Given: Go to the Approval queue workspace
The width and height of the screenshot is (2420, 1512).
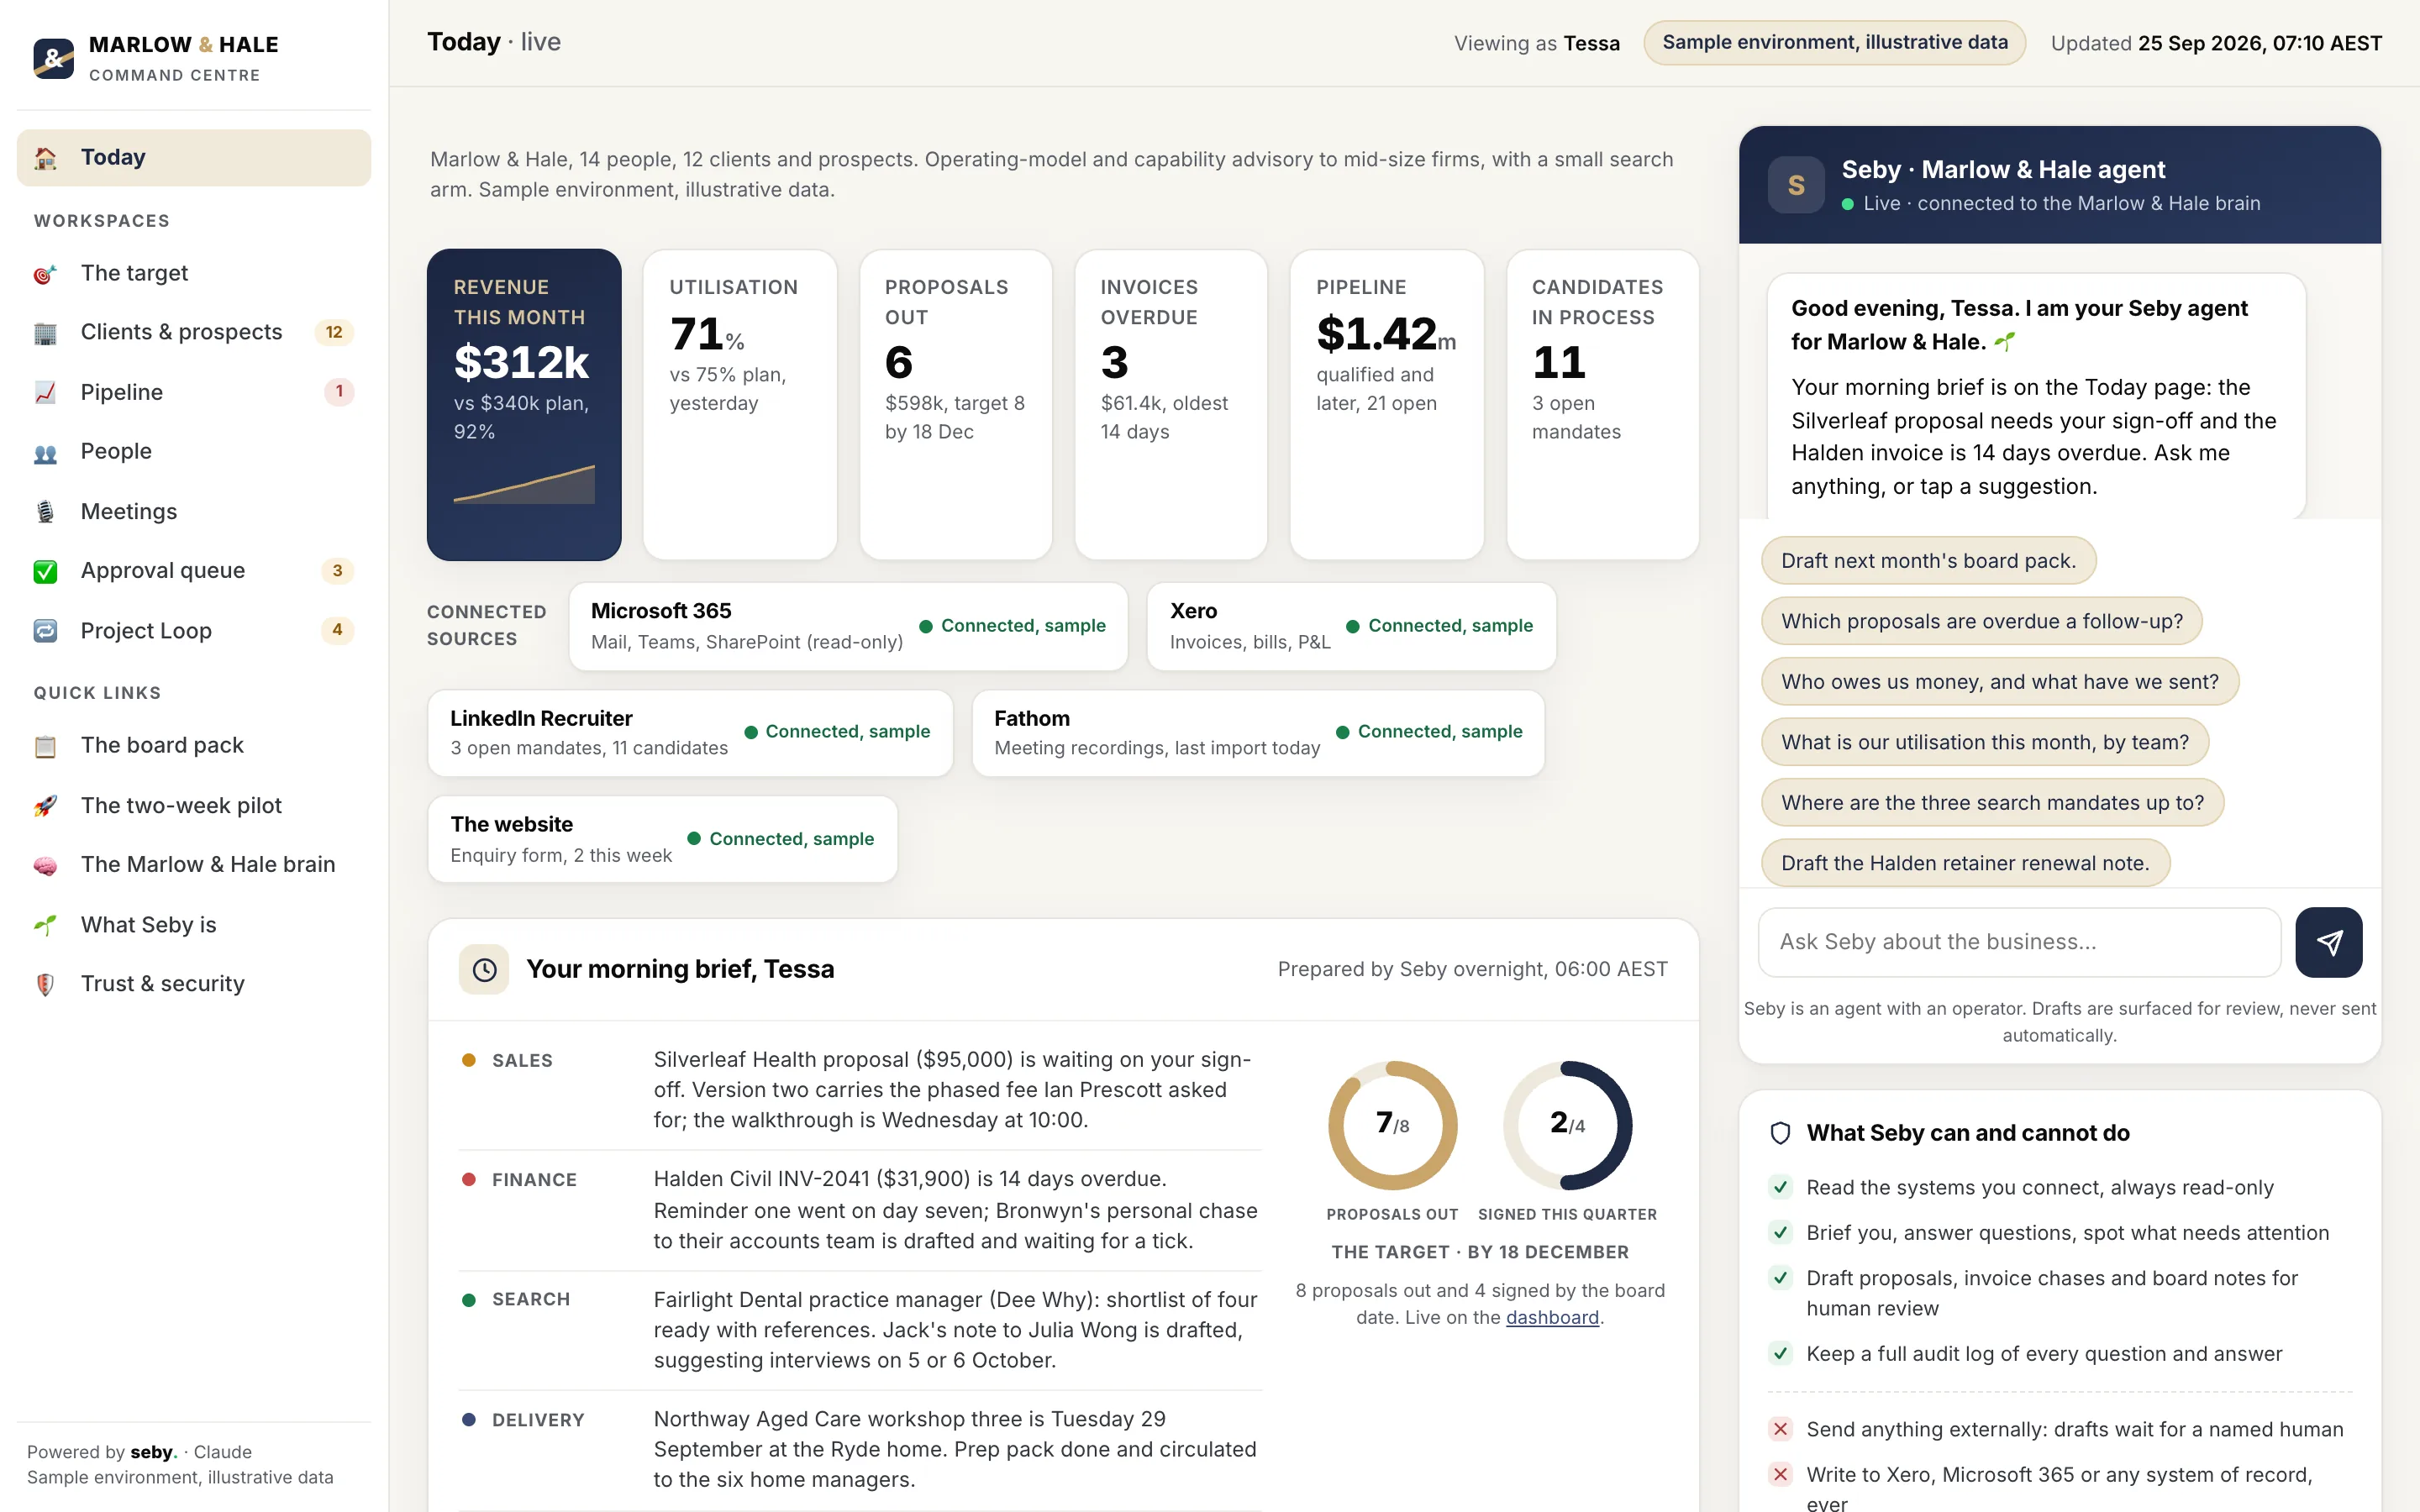Looking at the screenshot, I should (194, 571).
